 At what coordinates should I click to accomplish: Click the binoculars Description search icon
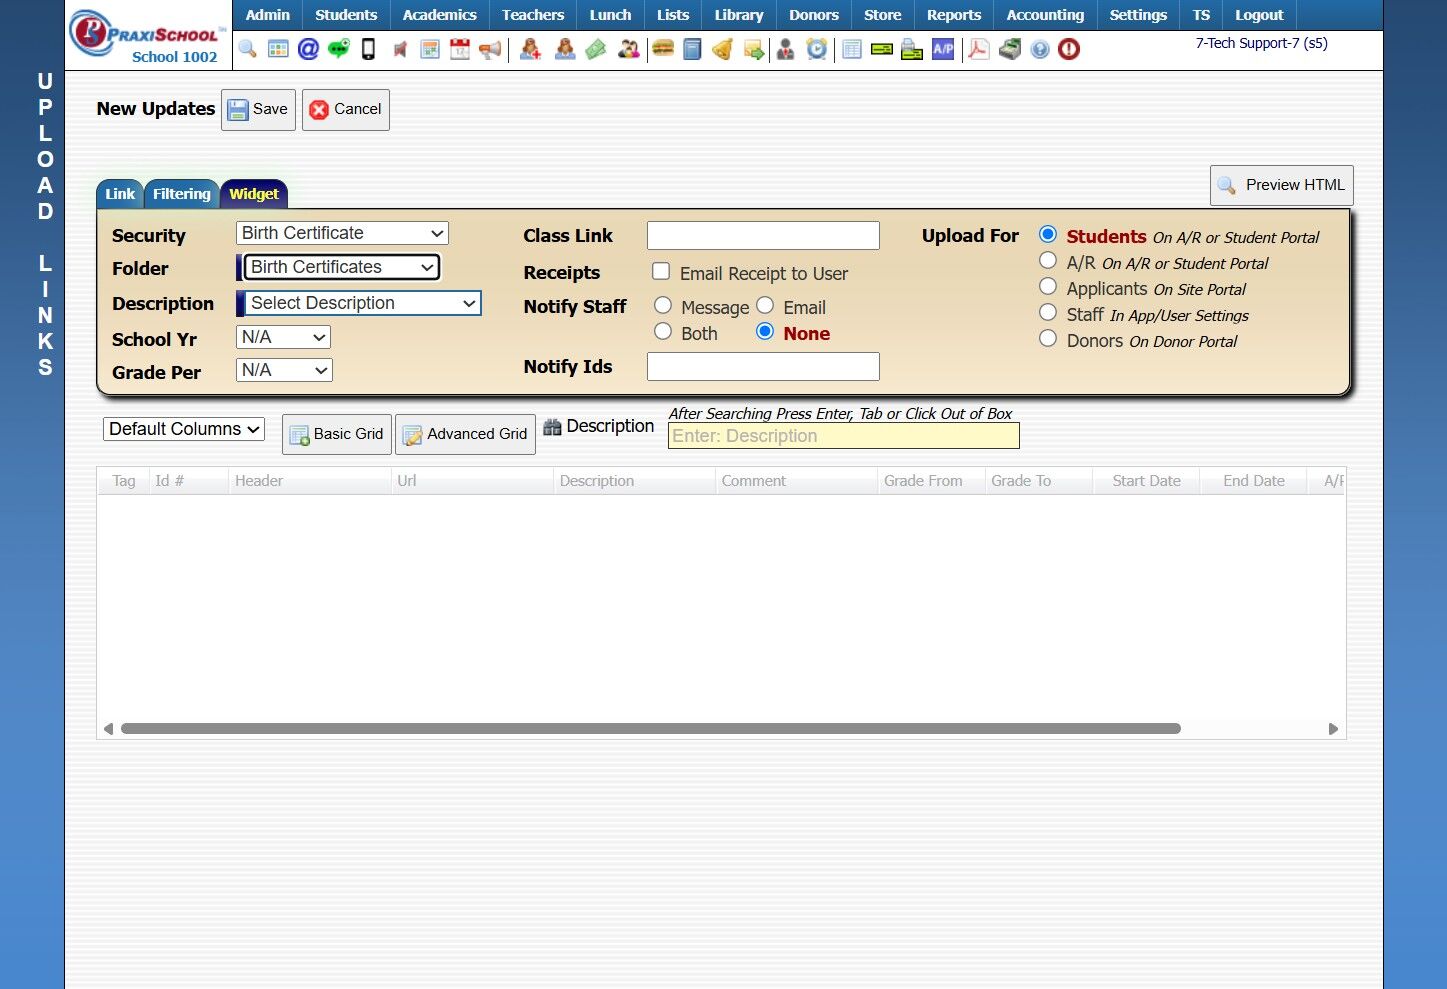click(x=552, y=427)
